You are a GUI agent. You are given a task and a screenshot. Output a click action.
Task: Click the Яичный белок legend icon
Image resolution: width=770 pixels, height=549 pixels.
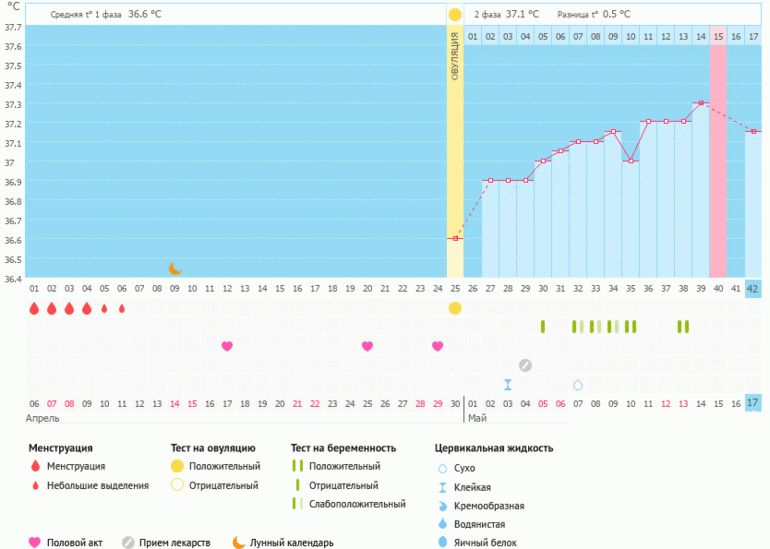coord(442,542)
